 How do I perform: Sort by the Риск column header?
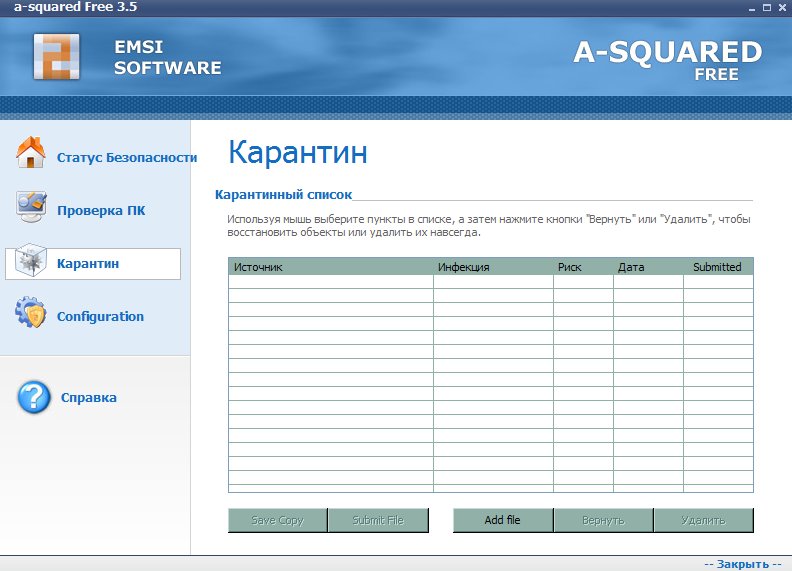(x=583, y=267)
